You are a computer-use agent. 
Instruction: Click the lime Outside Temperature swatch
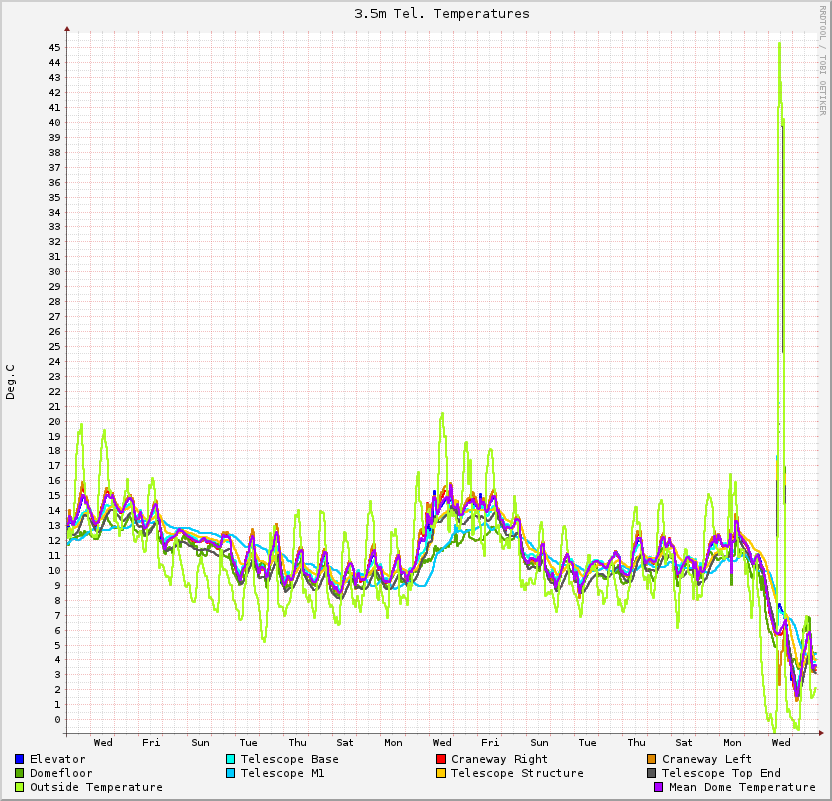click(x=20, y=787)
